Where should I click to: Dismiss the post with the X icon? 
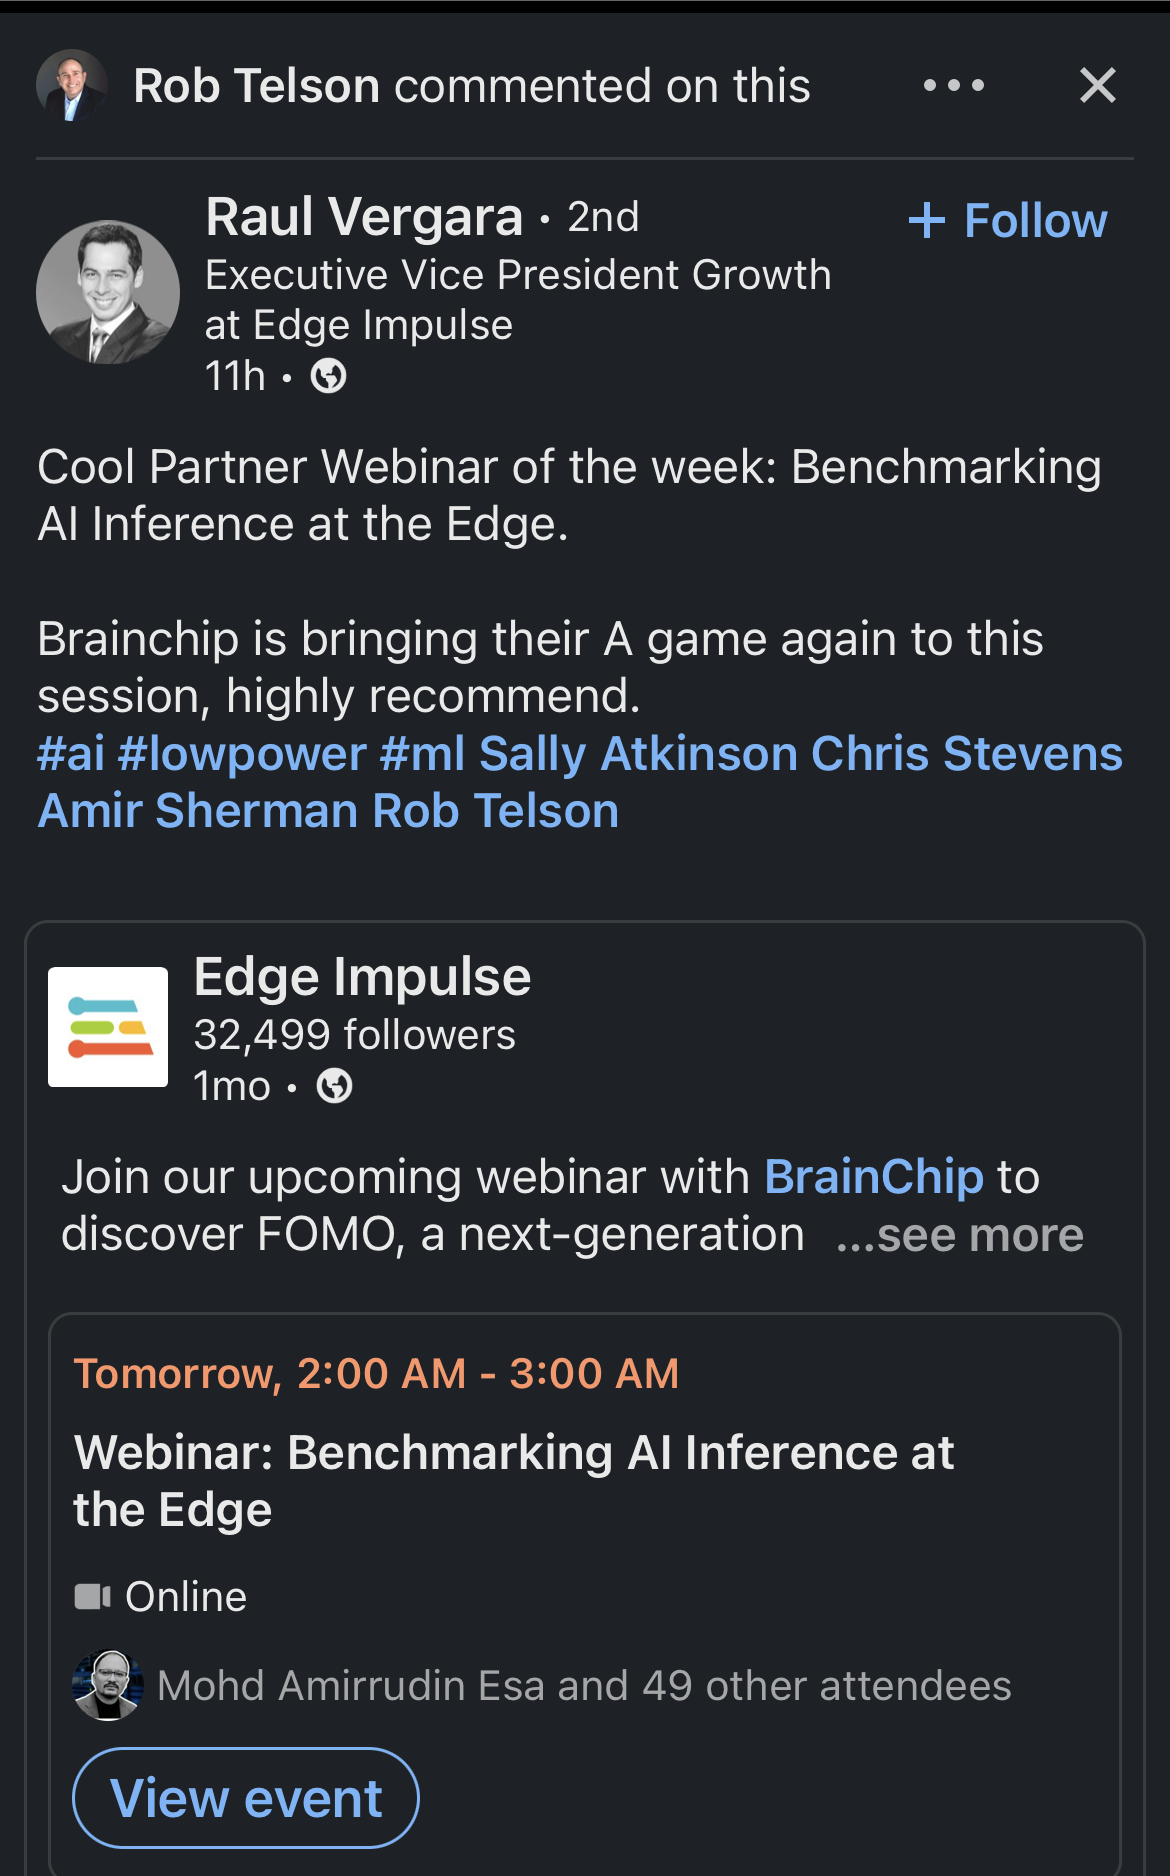(1097, 86)
